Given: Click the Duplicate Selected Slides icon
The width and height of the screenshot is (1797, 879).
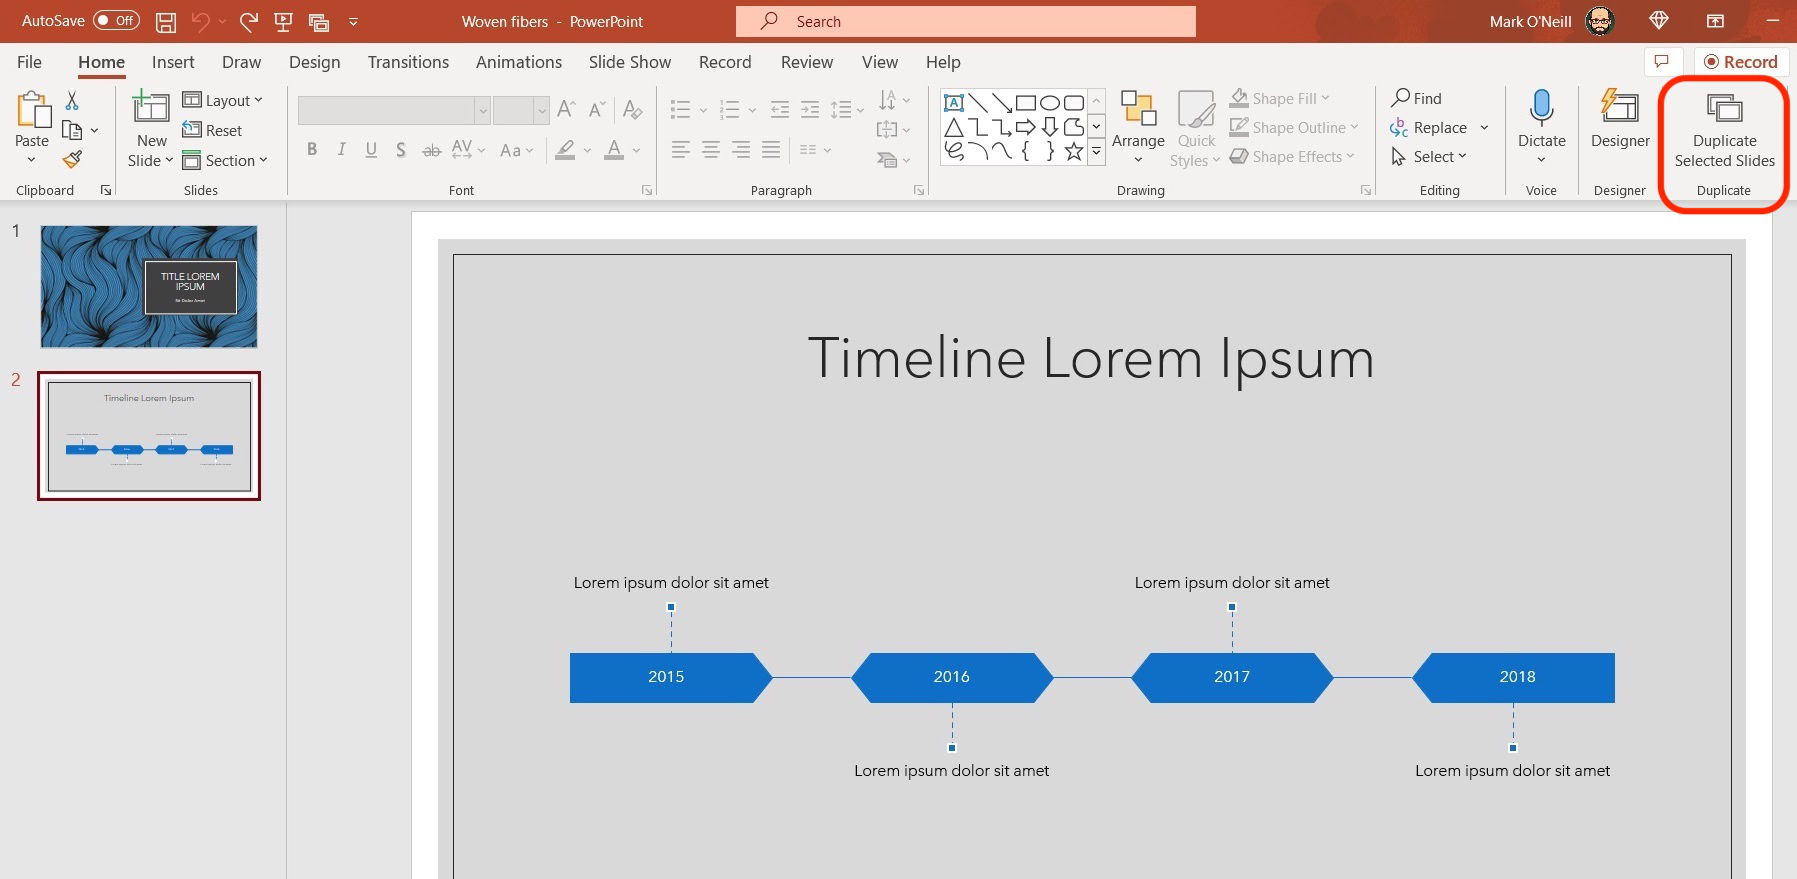Looking at the screenshot, I should 1723,109.
